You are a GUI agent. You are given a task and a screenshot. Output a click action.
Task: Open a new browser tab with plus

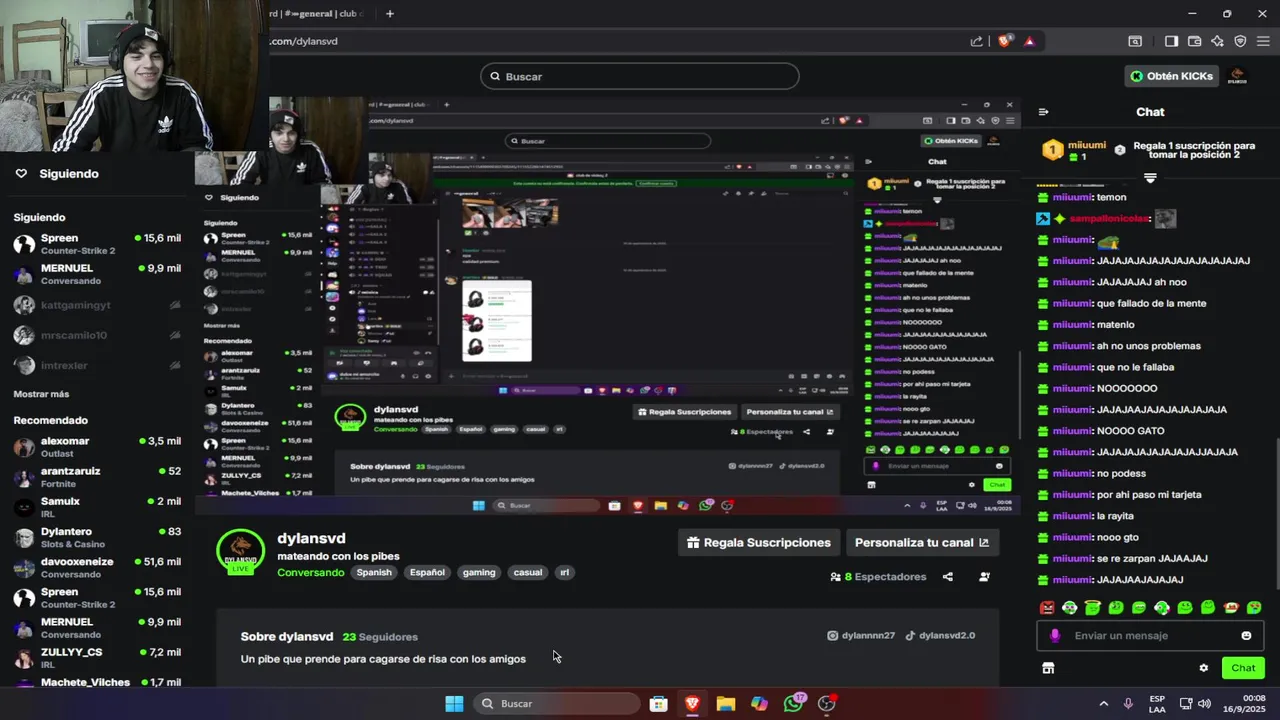coord(390,13)
